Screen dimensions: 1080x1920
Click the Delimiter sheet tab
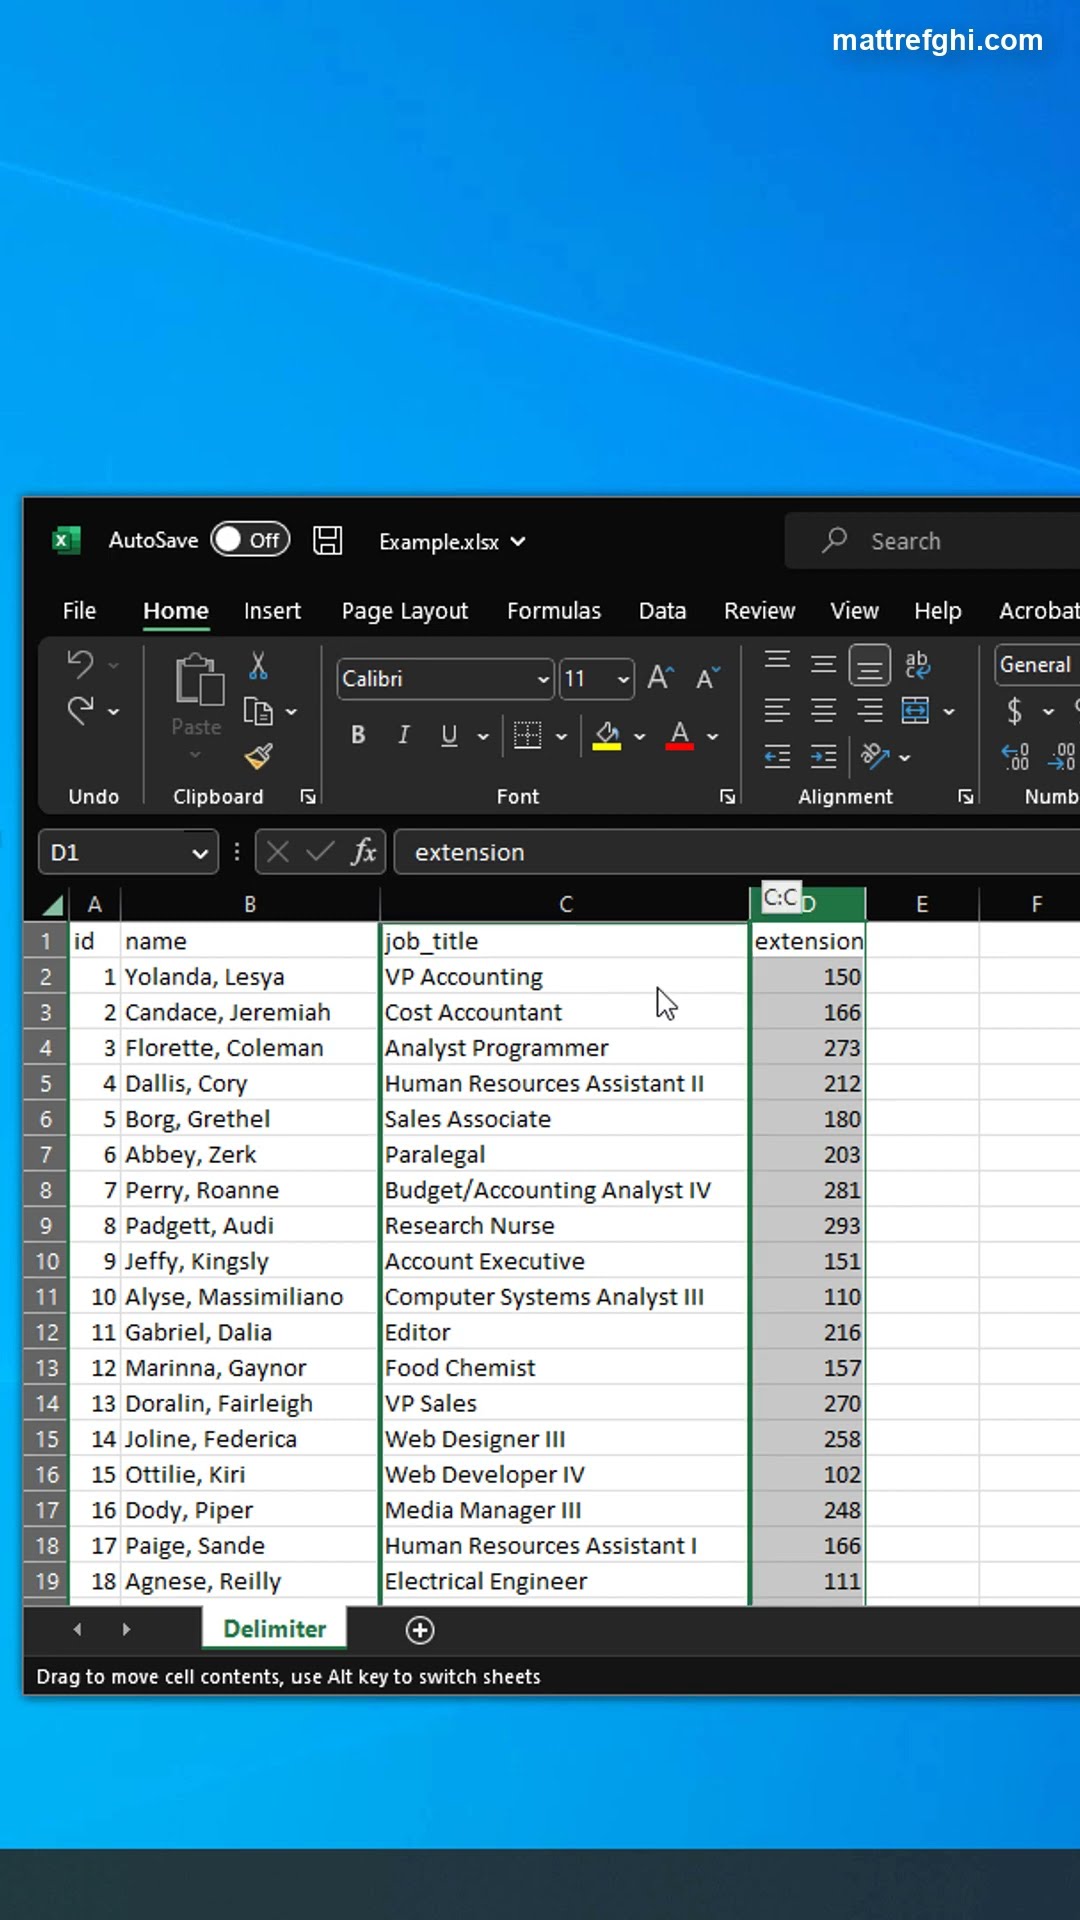[x=274, y=1629]
